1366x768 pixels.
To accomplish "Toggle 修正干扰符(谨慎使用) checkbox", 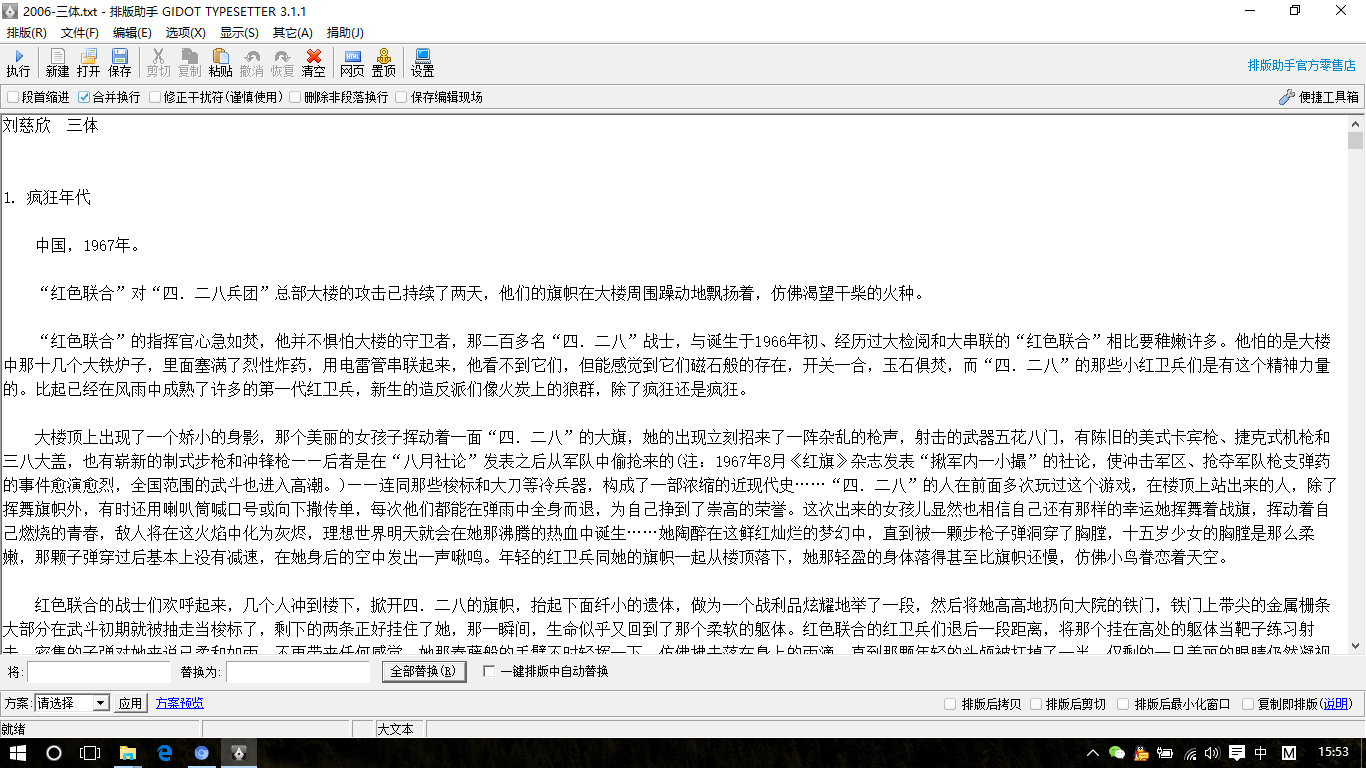I will click(x=155, y=97).
